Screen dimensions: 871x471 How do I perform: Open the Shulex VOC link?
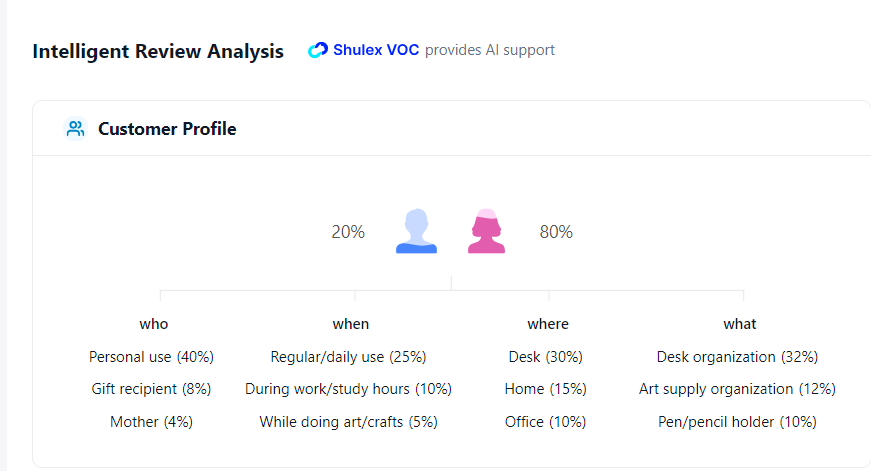tap(376, 50)
